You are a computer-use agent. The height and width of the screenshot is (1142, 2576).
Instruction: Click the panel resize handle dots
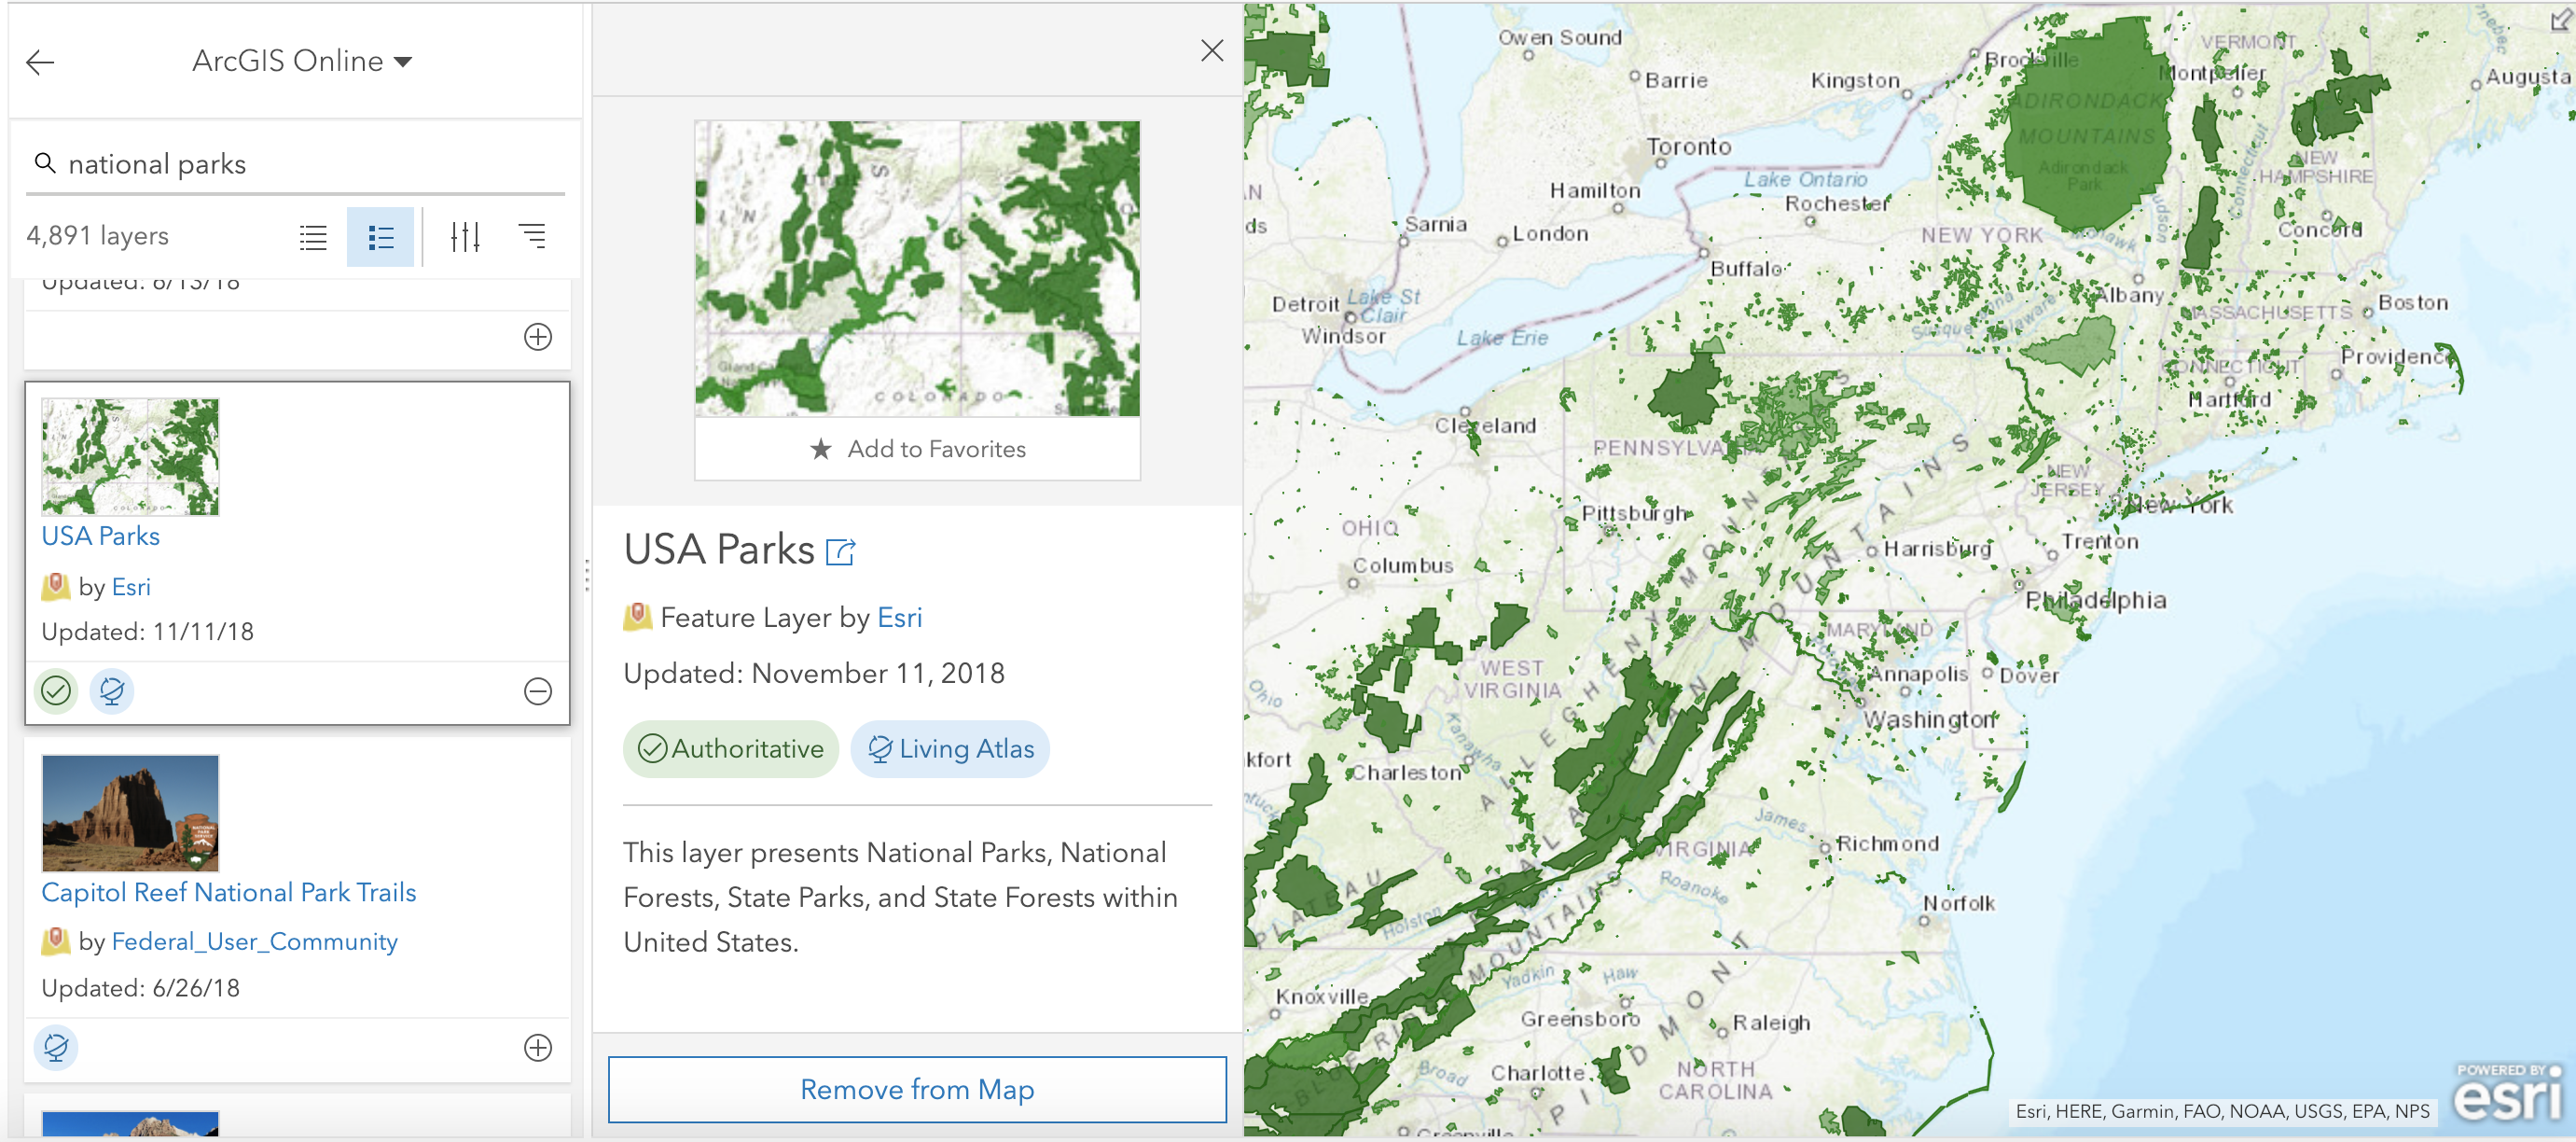coord(587,575)
